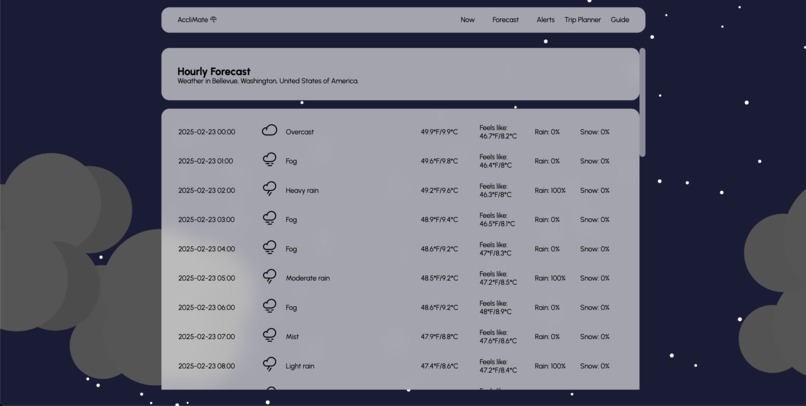Screen dimensions: 806x406
Task: Select the 2025-02-23 02:00 timestamp
Action: point(207,191)
